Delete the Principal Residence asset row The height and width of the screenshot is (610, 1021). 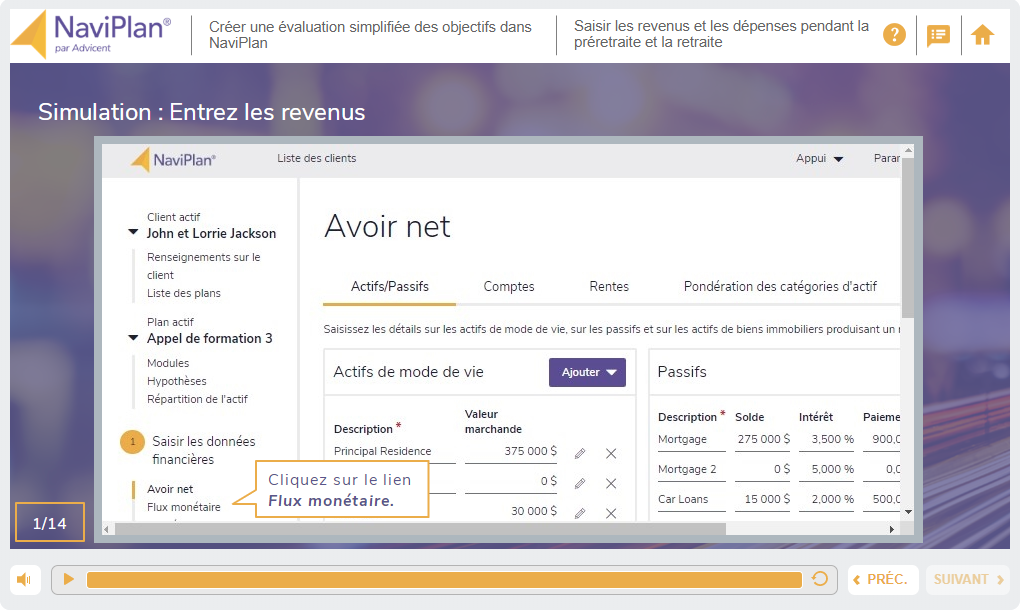coord(611,453)
